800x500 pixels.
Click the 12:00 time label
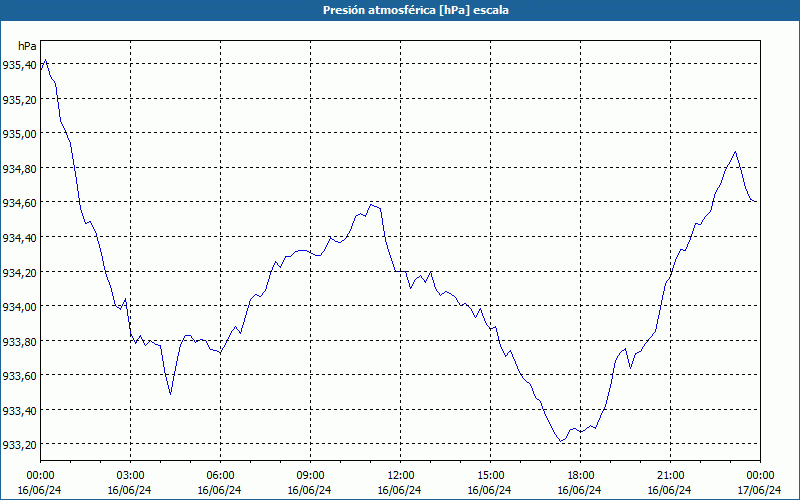click(401, 476)
